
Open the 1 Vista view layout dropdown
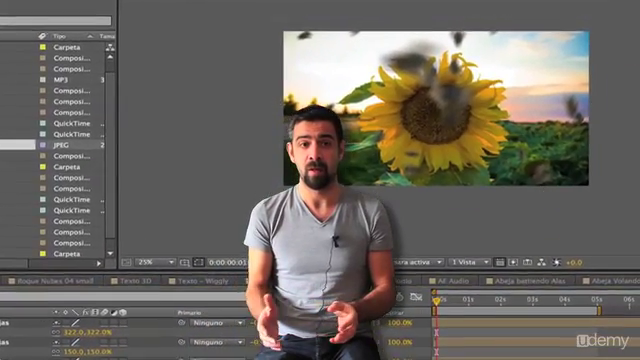pyautogui.click(x=469, y=262)
